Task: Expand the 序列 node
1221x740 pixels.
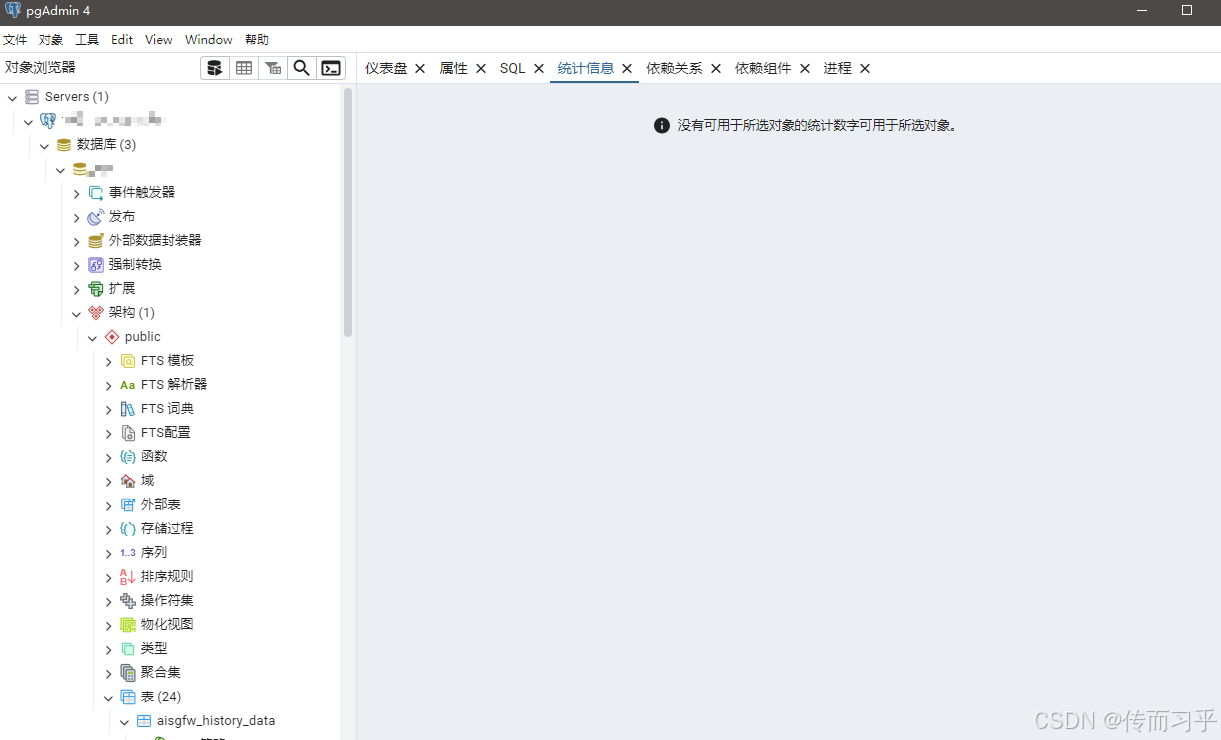Action: pos(108,553)
